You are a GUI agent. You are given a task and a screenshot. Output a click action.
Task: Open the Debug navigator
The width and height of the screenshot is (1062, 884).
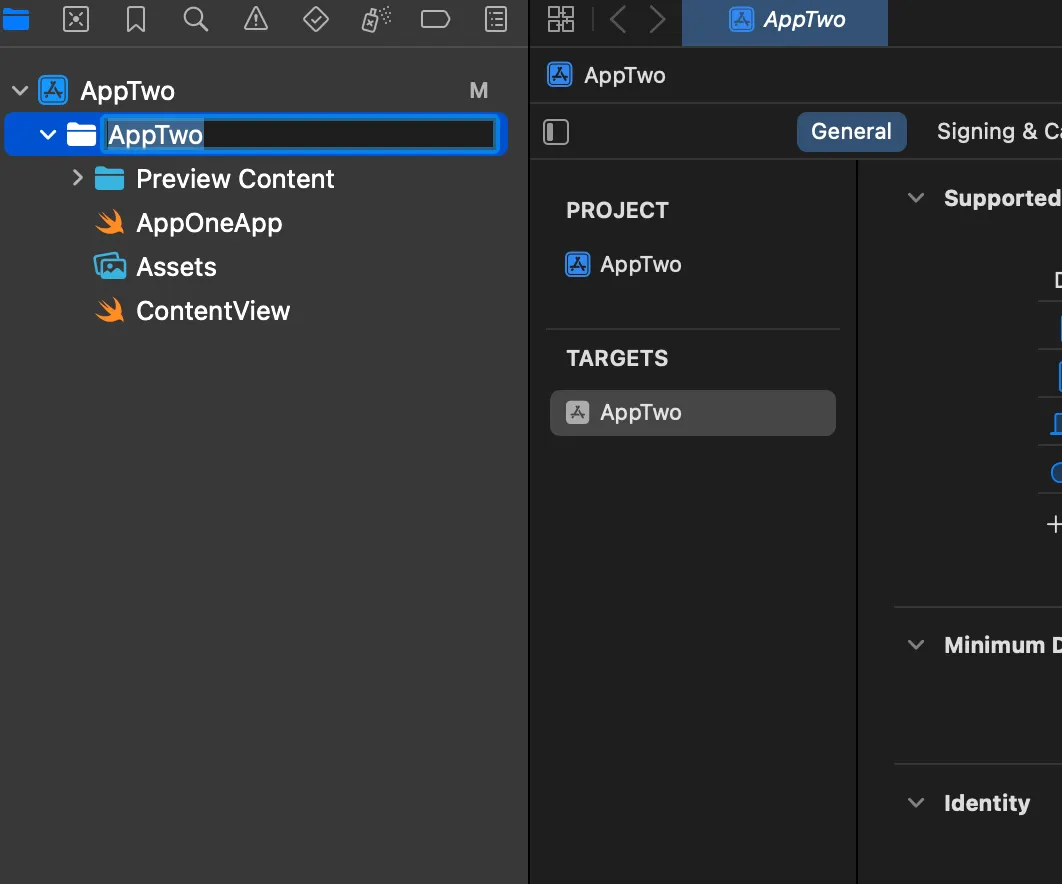tap(376, 18)
